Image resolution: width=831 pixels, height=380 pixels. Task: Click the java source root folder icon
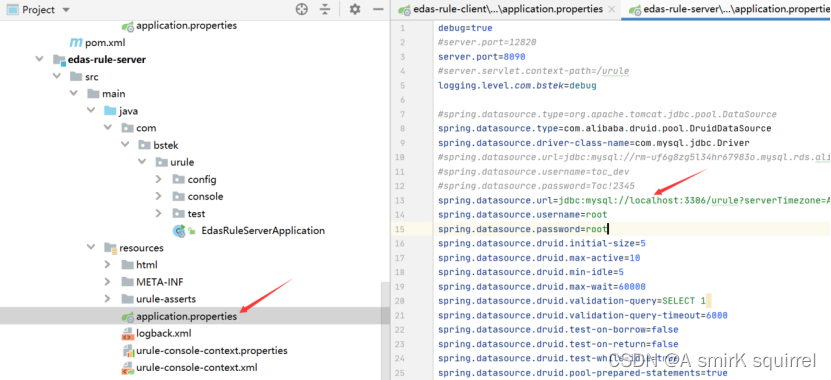tap(110, 111)
